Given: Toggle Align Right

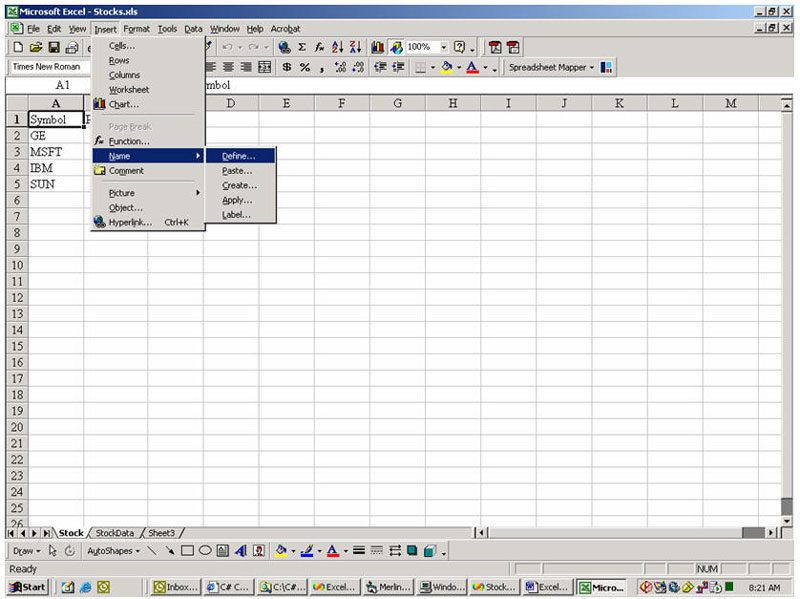Looking at the screenshot, I should 246,67.
